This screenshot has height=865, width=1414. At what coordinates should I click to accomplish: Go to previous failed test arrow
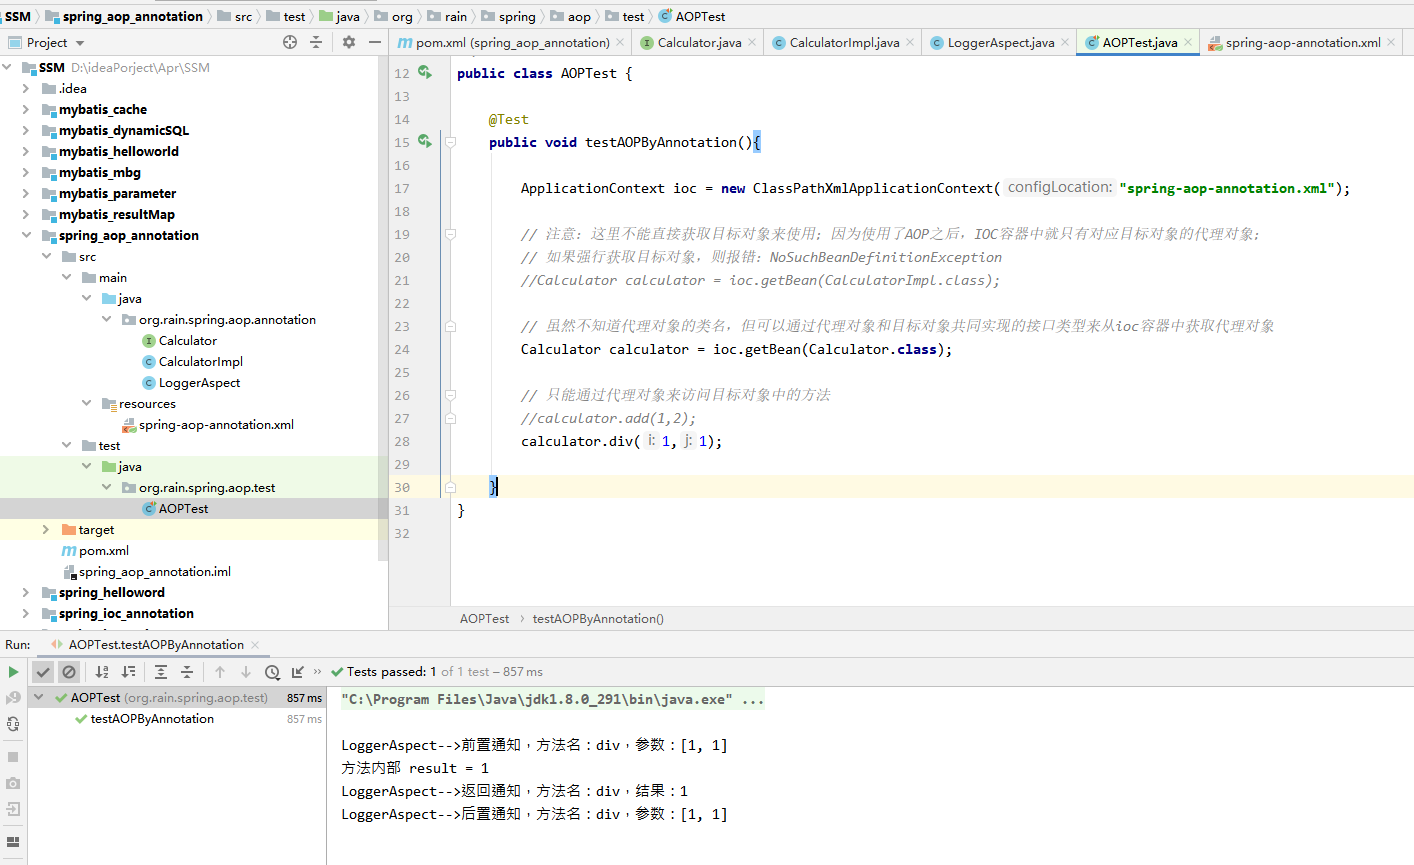[x=220, y=672]
